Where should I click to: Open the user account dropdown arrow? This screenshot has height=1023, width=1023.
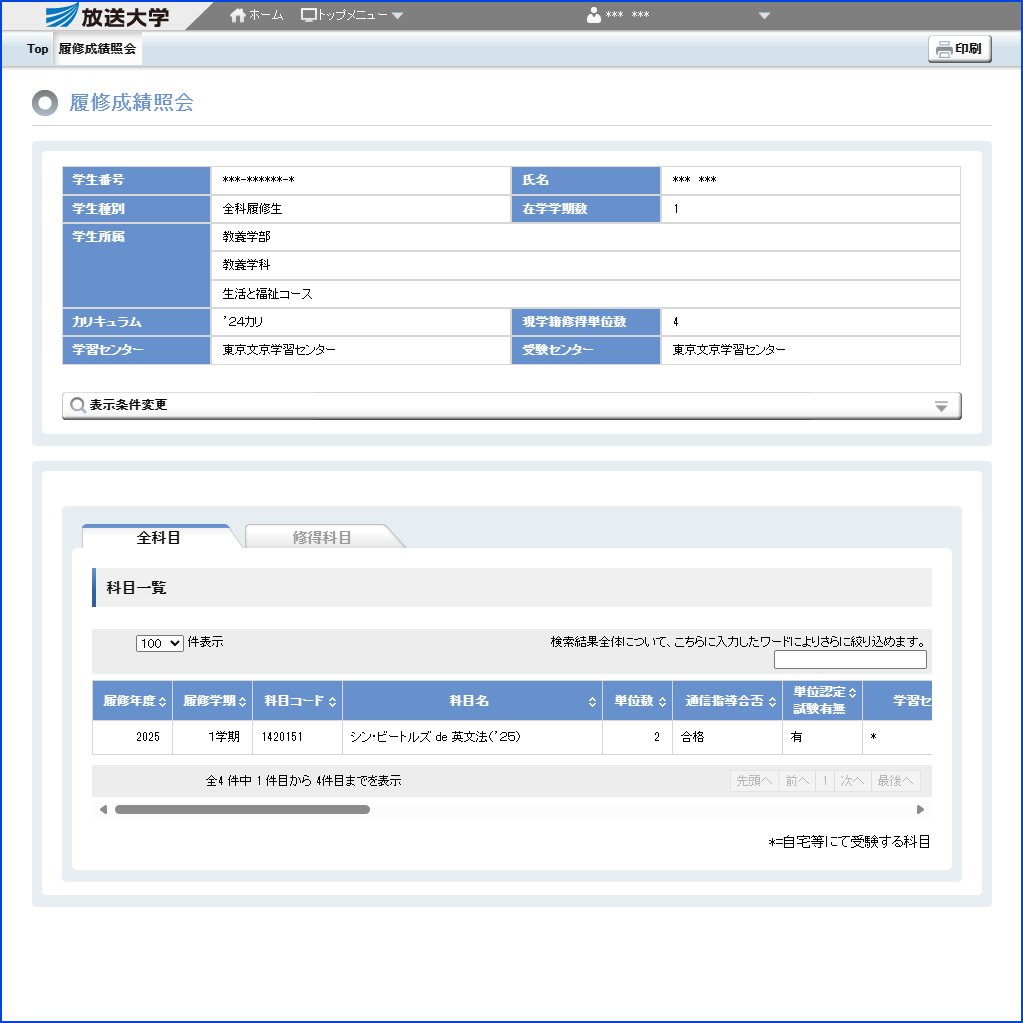(765, 15)
